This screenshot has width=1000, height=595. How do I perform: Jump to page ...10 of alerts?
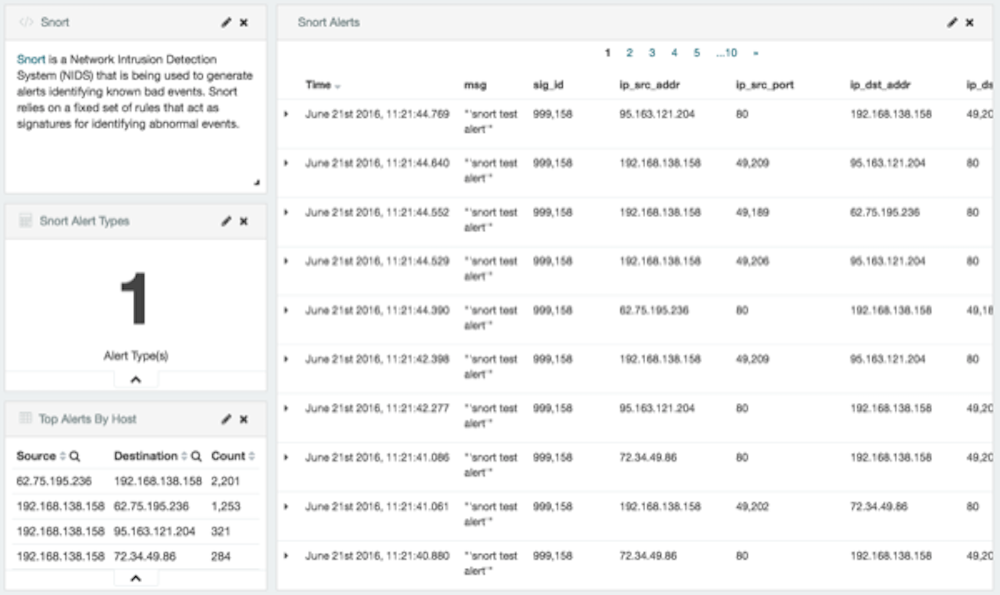pyautogui.click(x=726, y=53)
